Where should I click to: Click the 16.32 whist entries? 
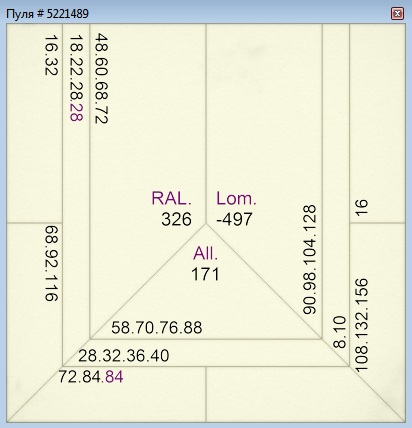[x=51, y=56]
